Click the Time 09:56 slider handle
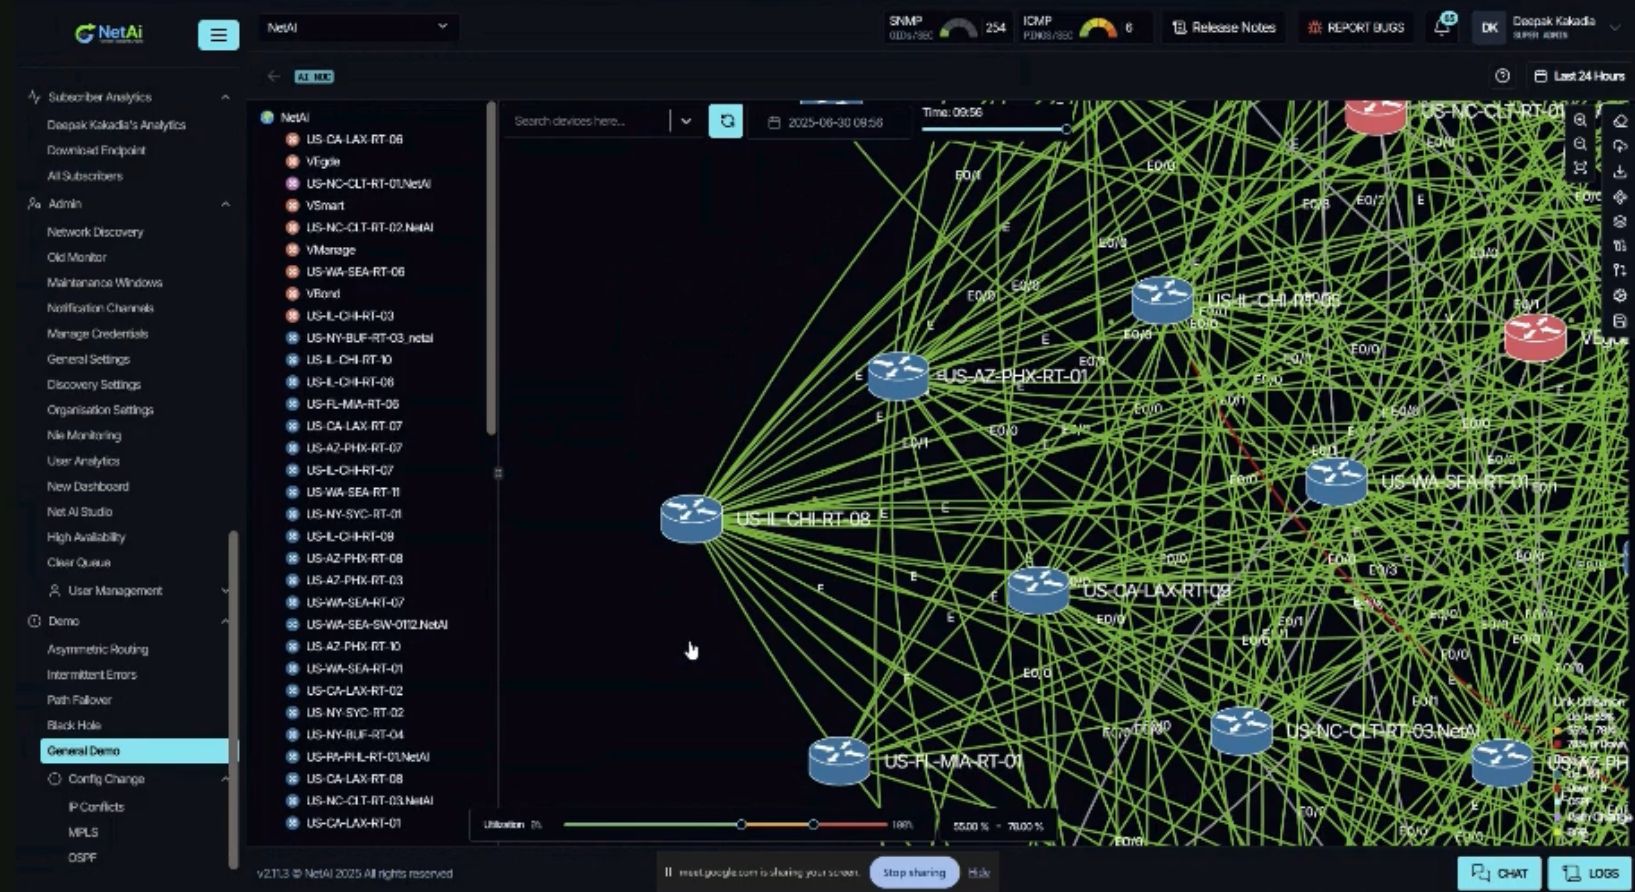 (x=1066, y=129)
